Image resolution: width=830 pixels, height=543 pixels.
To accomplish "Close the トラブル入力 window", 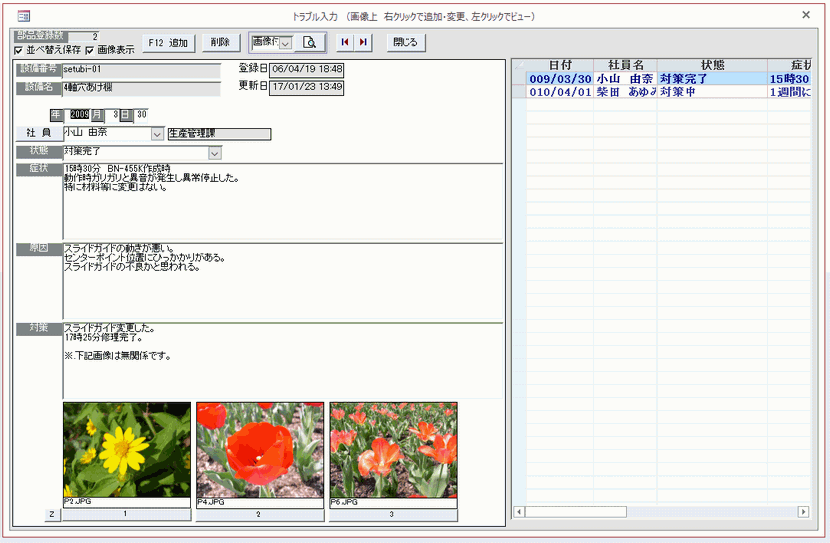I will click(x=806, y=15).
